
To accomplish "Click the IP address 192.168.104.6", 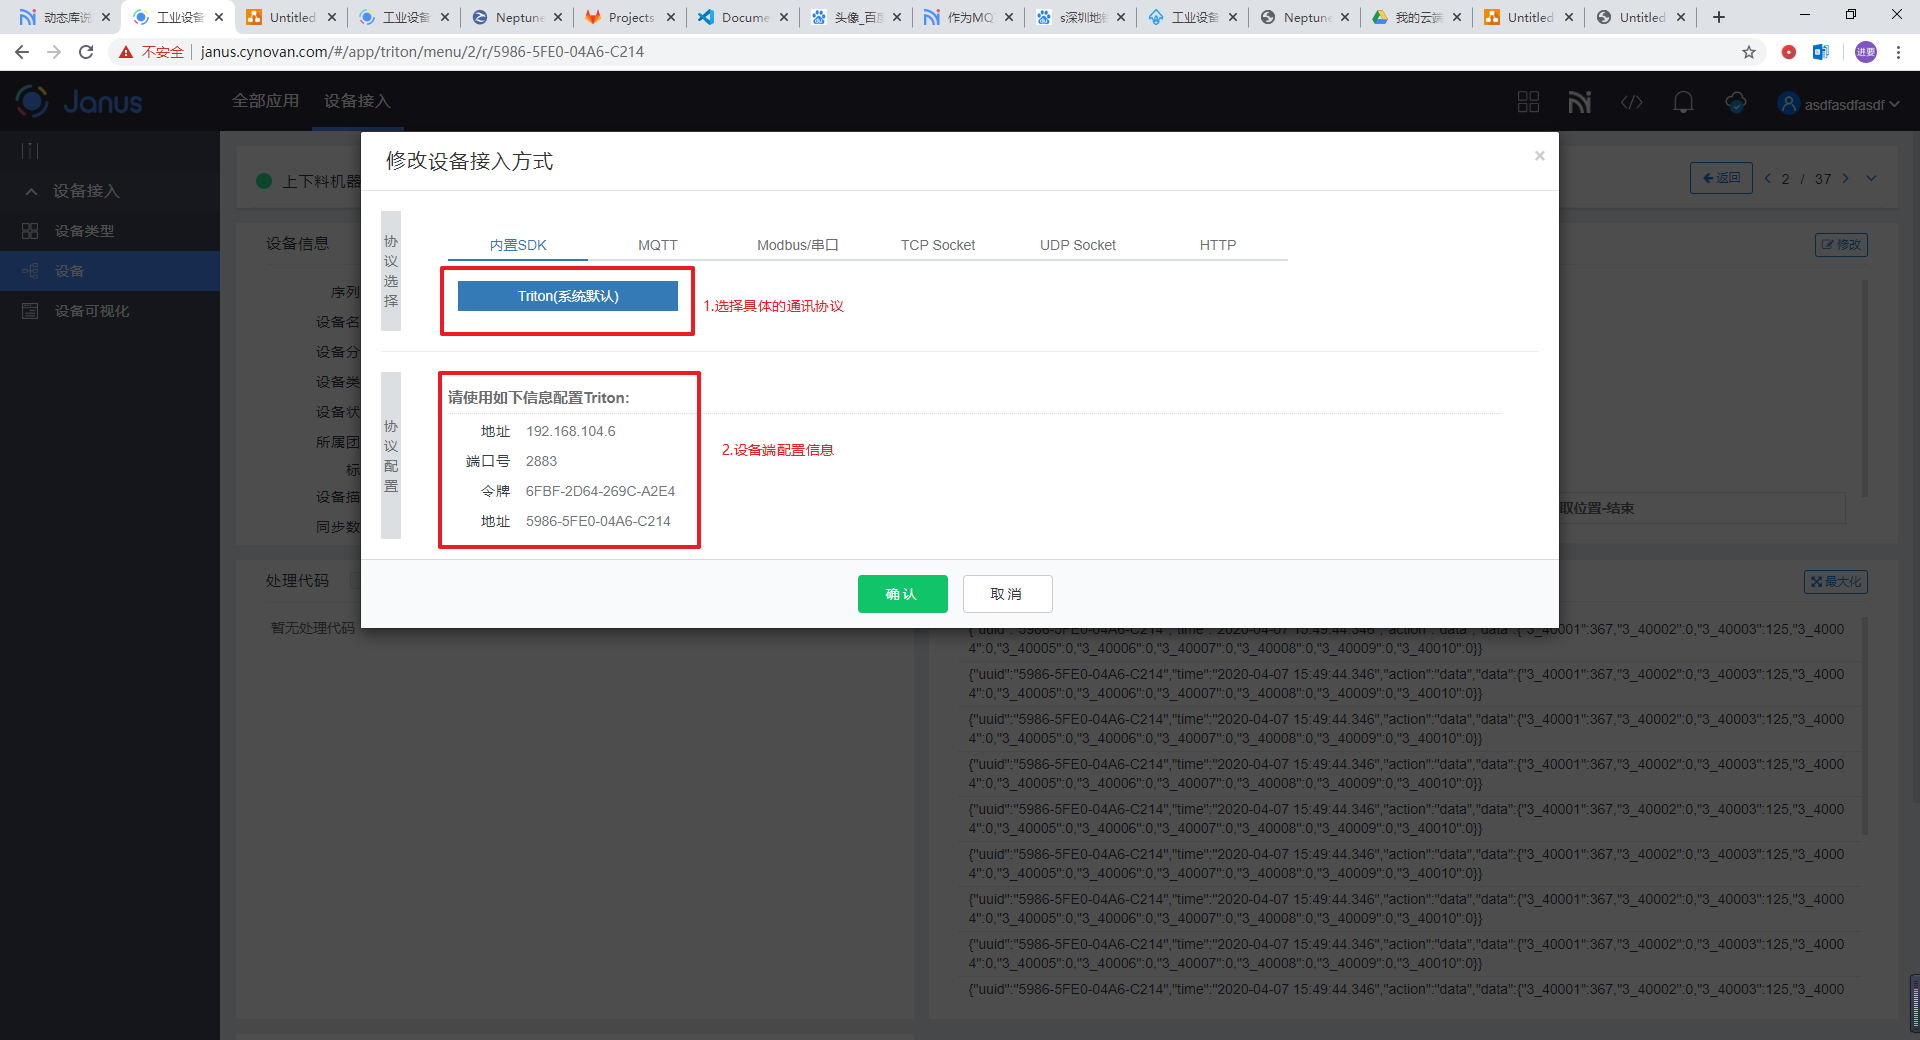I will coord(571,431).
